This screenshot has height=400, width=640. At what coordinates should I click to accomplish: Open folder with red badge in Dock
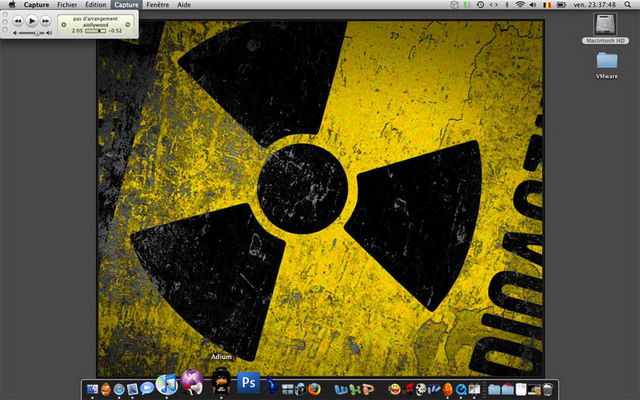[x=507, y=389]
